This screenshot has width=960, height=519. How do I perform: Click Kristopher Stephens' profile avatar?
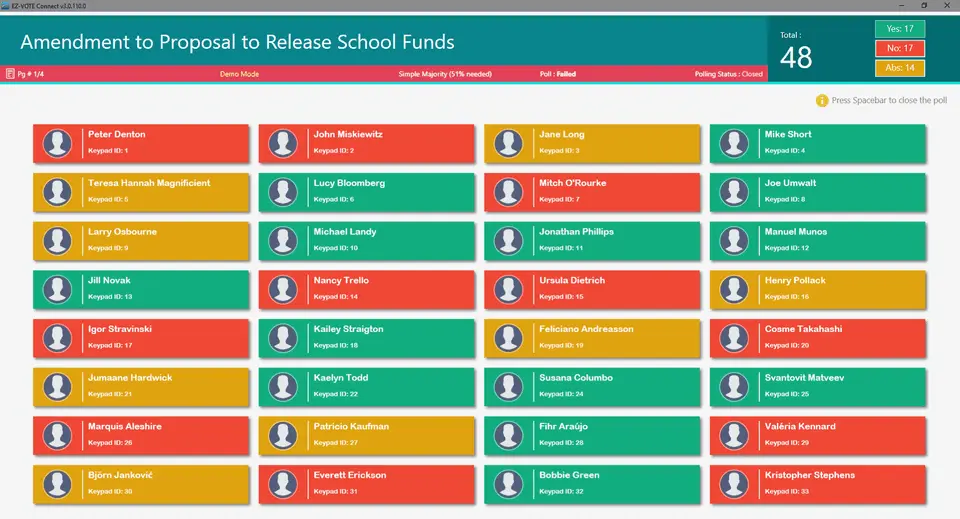pos(734,484)
